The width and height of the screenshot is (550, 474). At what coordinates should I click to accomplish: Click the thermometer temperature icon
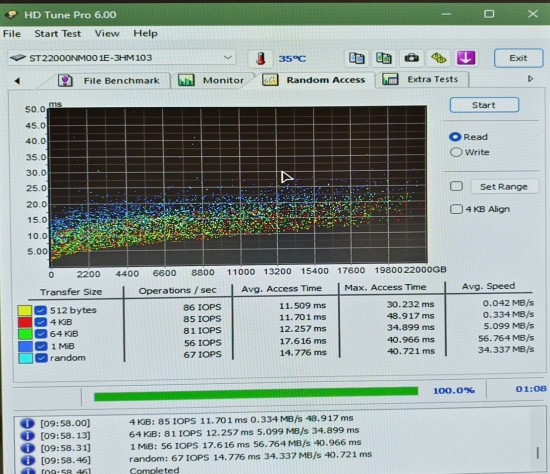(x=260, y=58)
